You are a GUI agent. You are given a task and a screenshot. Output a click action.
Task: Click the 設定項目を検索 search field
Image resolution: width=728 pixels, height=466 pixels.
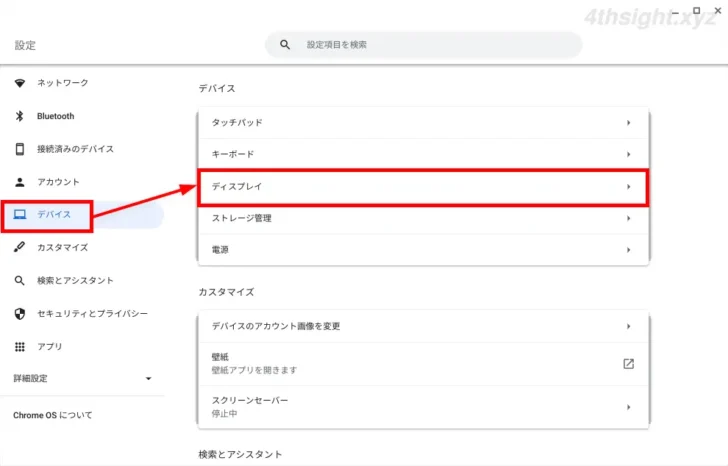(x=423, y=45)
